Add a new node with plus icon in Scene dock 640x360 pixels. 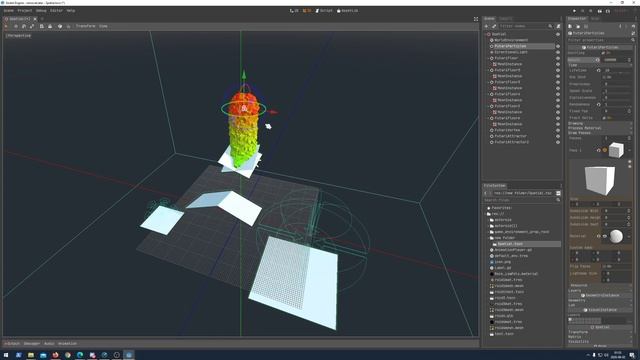(487, 26)
